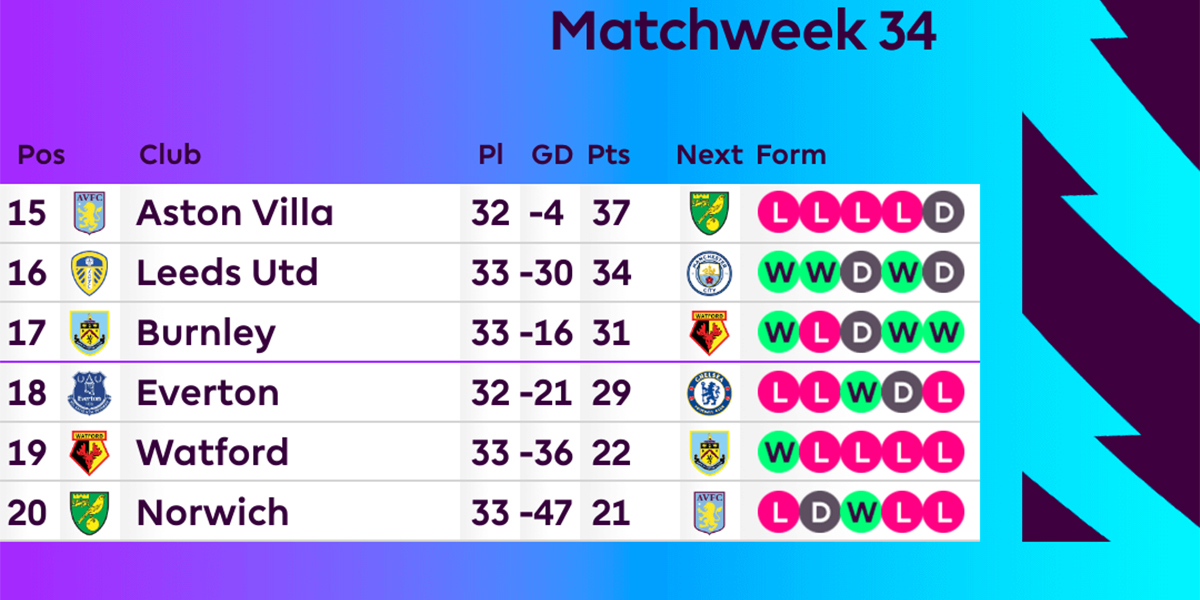This screenshot has height=600, width=1200.
Task: Select the Aston Villa club name
Action: click(235, 213)
